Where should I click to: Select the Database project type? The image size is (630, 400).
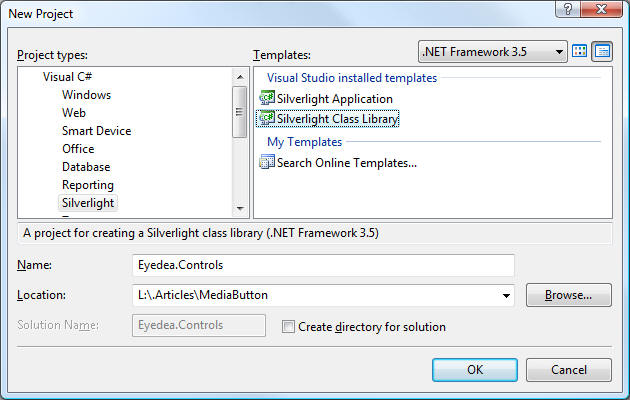[86, 167]
